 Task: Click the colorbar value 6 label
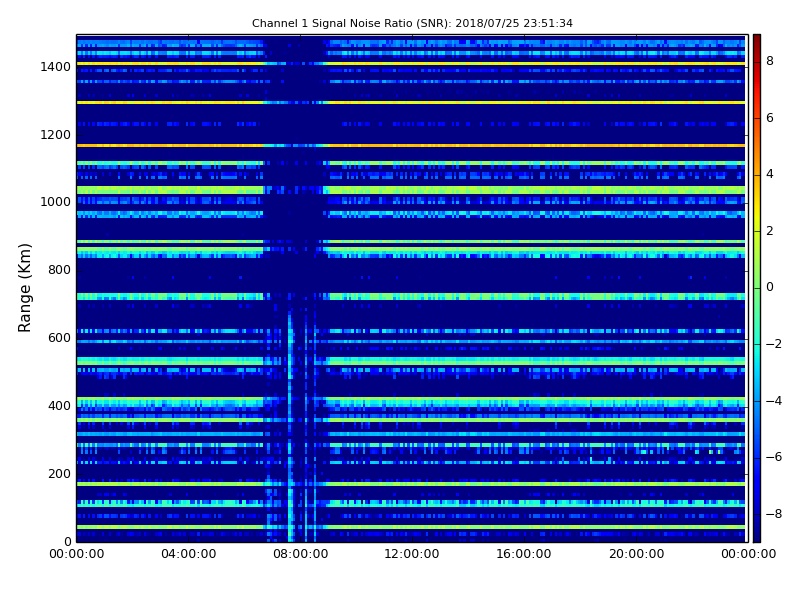click(770, 118)
